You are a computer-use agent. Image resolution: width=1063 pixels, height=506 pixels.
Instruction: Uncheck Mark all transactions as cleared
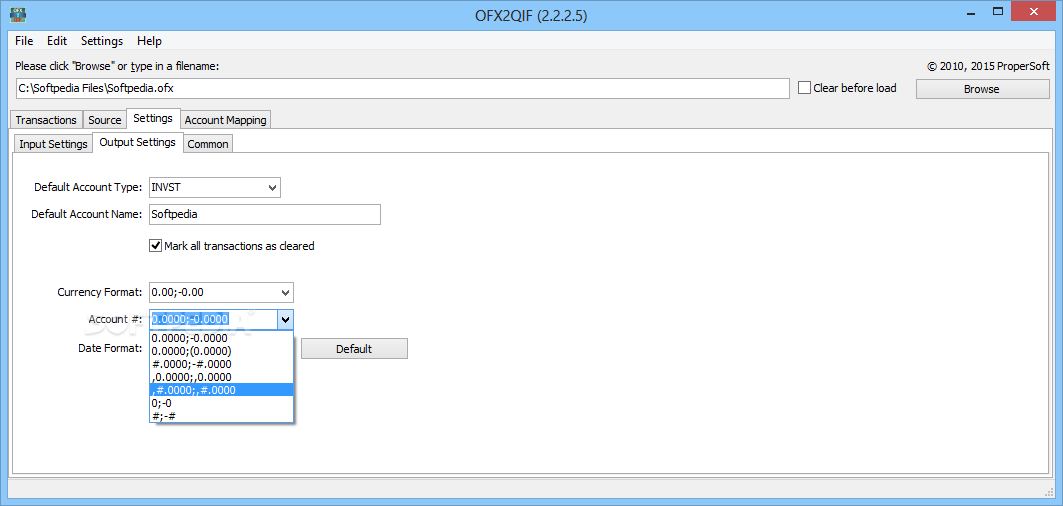tap(156, 246)
